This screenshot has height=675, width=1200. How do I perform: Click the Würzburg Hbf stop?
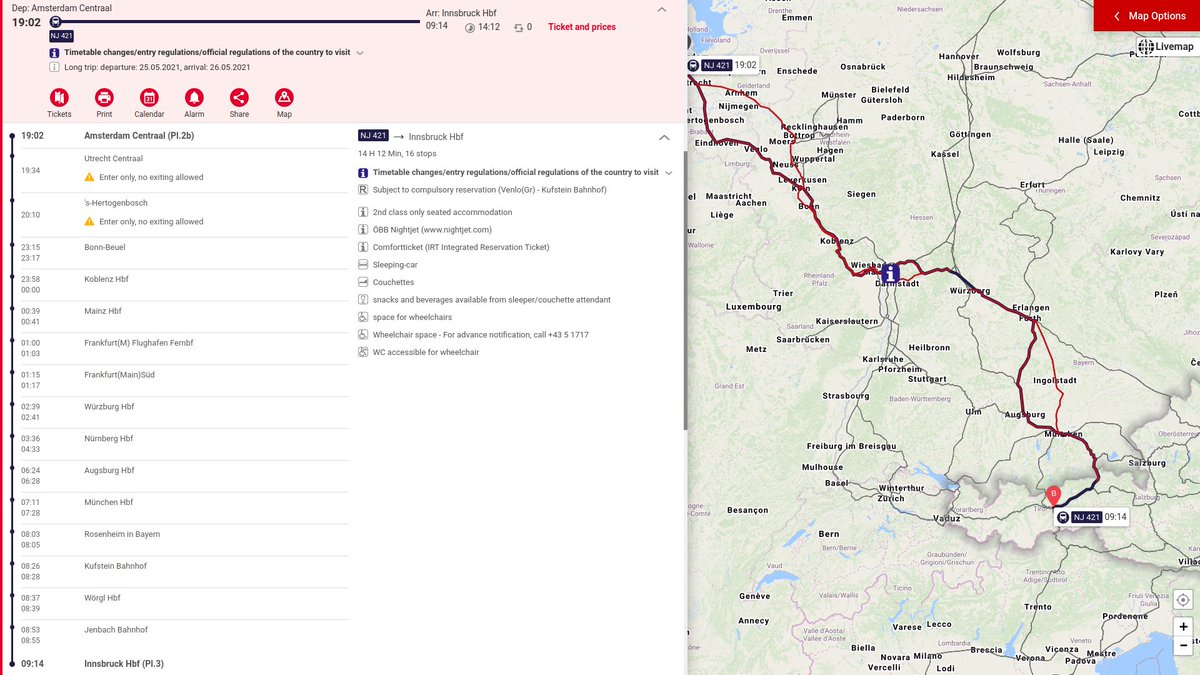[110, 407]
